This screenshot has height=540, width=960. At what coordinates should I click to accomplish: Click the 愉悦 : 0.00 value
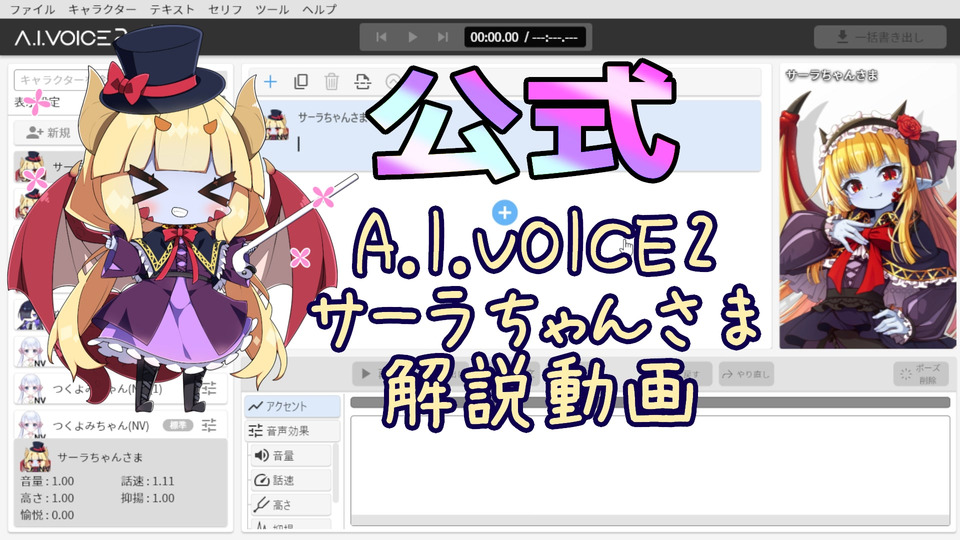[47, 516]
